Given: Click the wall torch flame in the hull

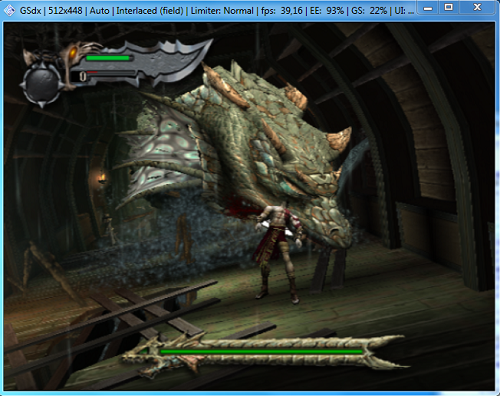Looking at the screenshot, I should coord(103,177).
